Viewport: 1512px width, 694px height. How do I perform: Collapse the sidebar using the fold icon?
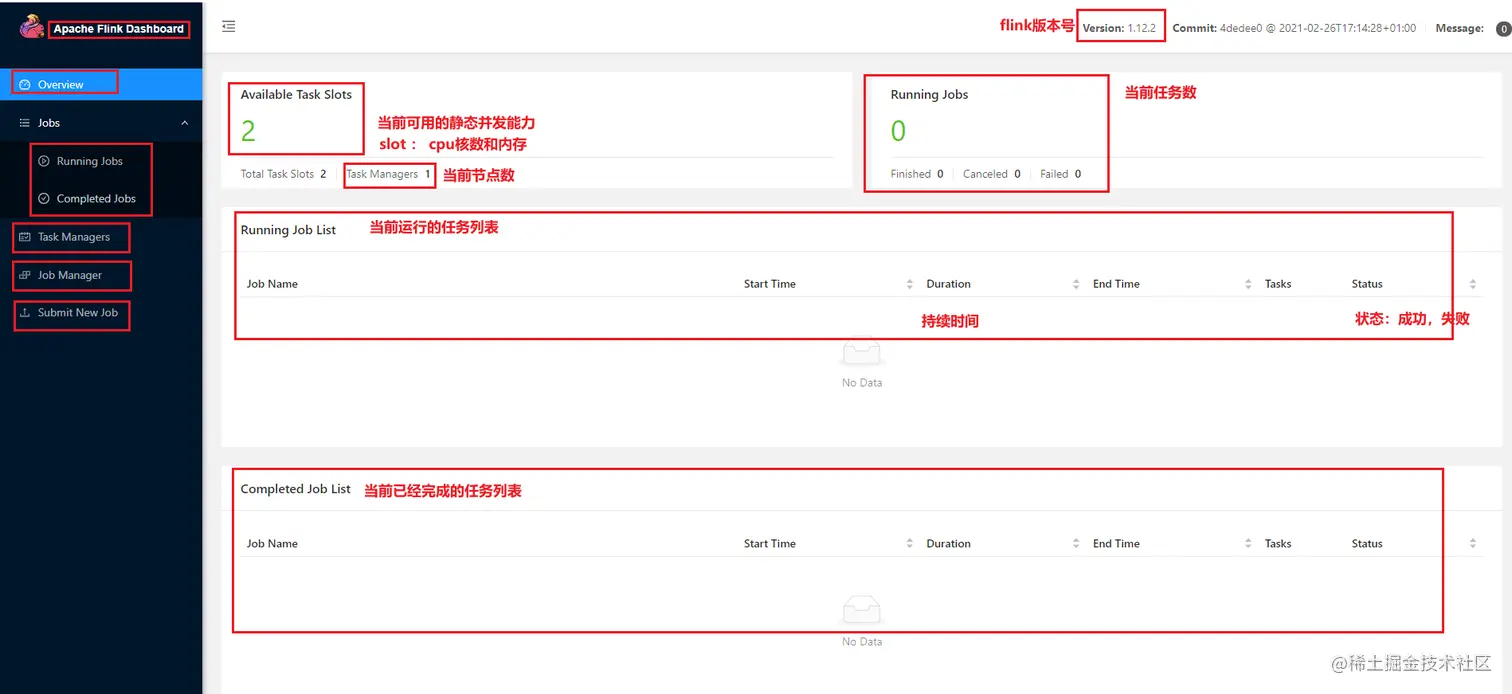(229, 27)
